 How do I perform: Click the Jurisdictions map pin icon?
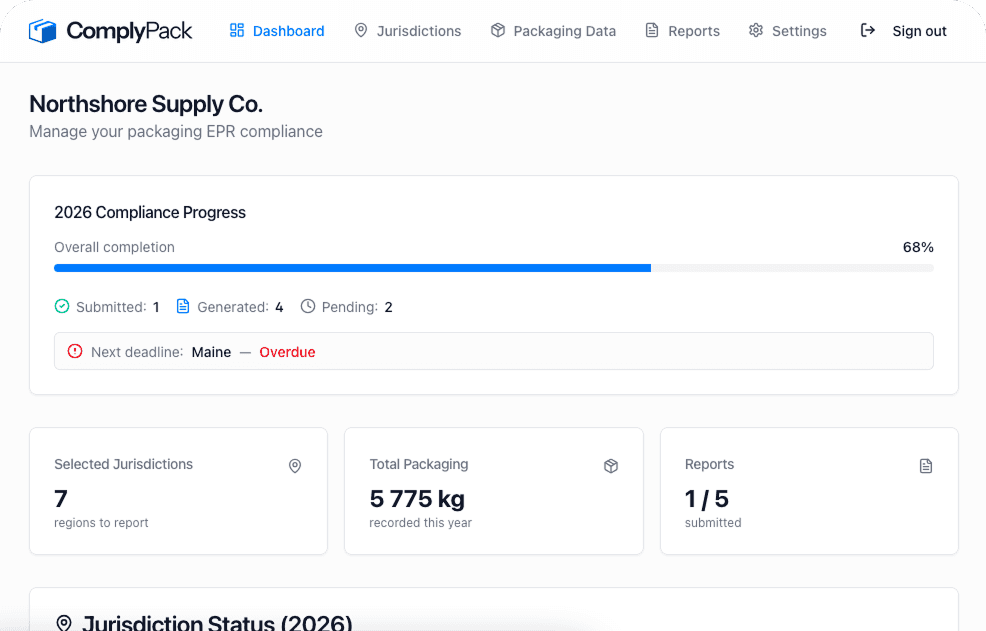point(360,31)
